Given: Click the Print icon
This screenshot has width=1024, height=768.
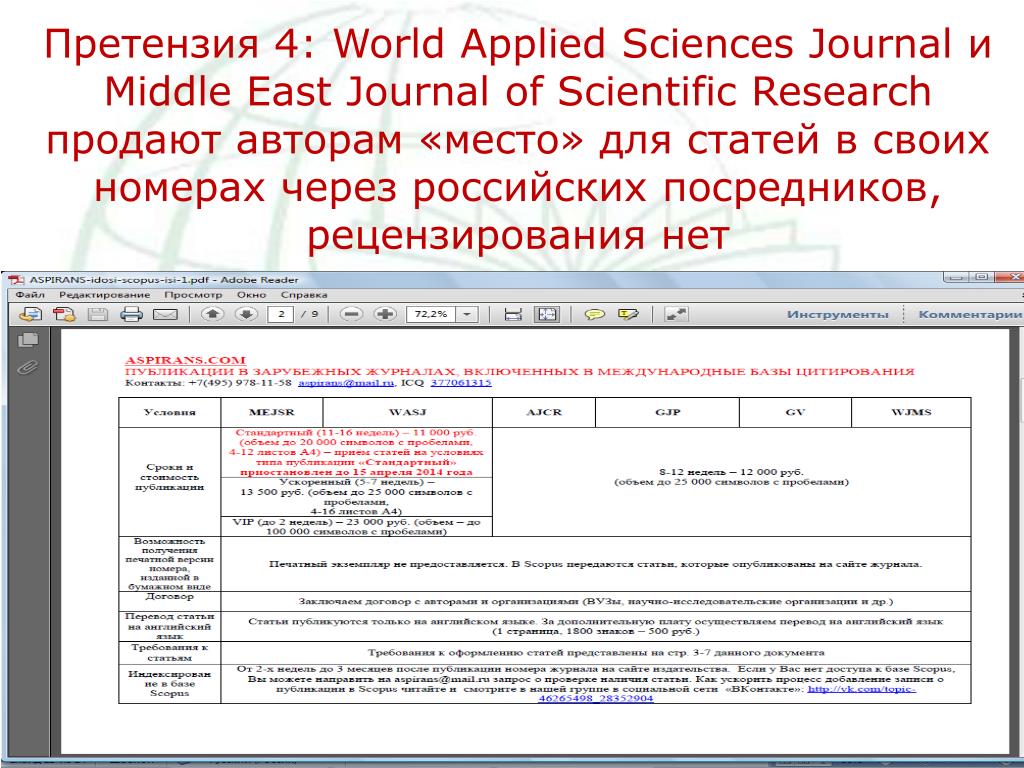Looking at the screenshot, I should [x=131, y=314].
